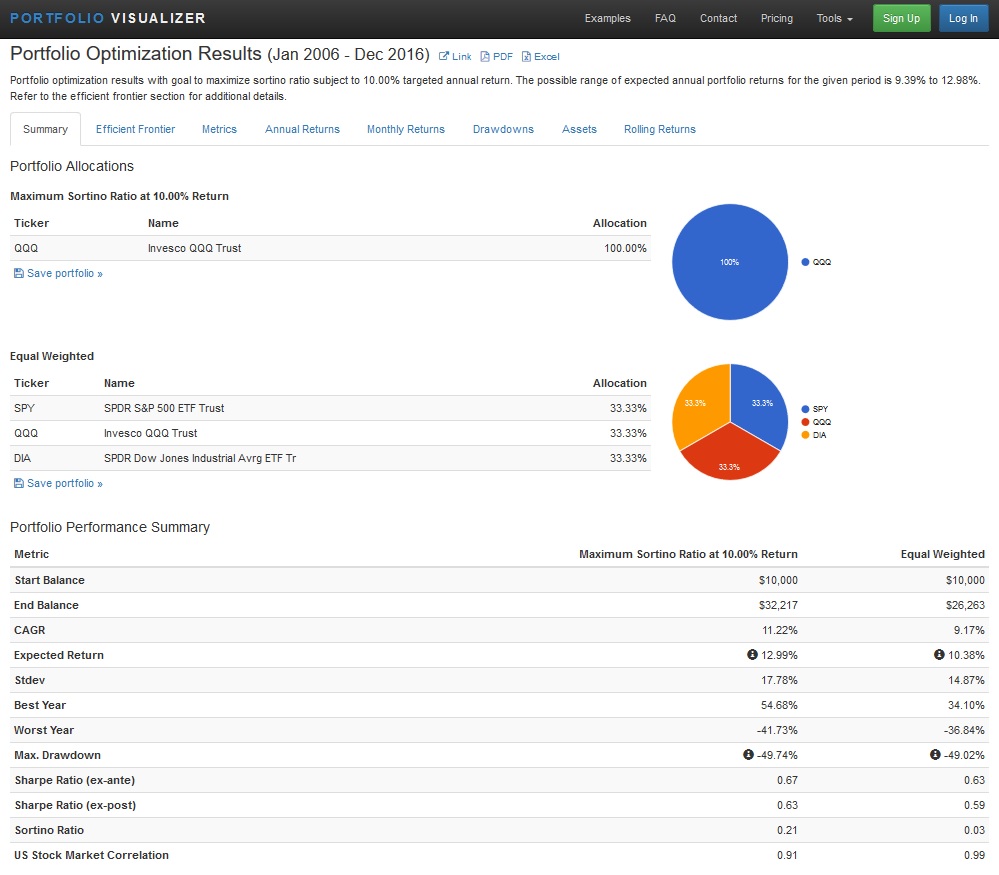999x875 pixels.
Task: Click the Maximum Sortino Ratio column header
Action: click(x=688, y=554)
